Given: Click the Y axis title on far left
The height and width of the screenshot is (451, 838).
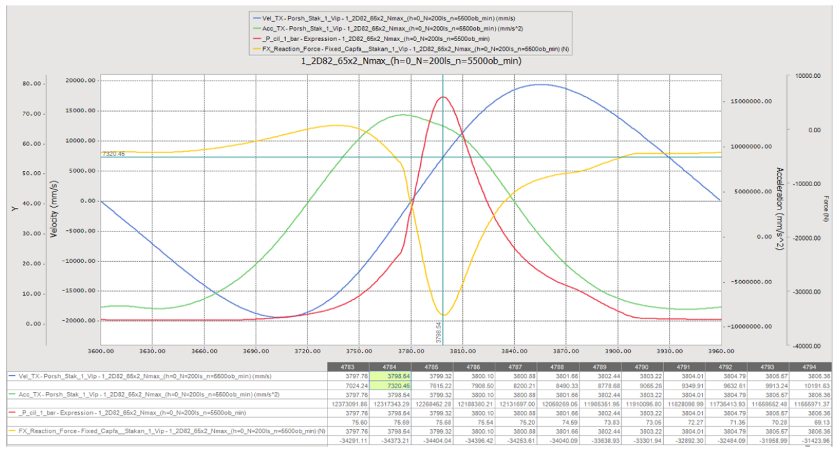Looking at the screenshot, I should [x=15, y=208].
